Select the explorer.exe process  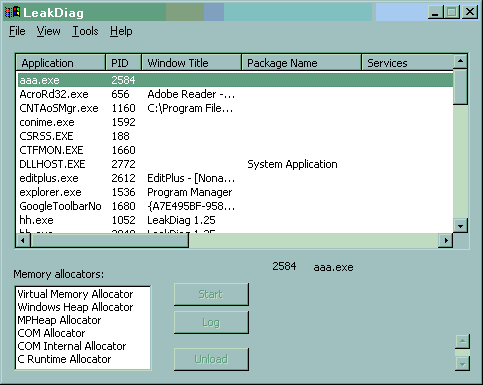[x=235, y=192]
